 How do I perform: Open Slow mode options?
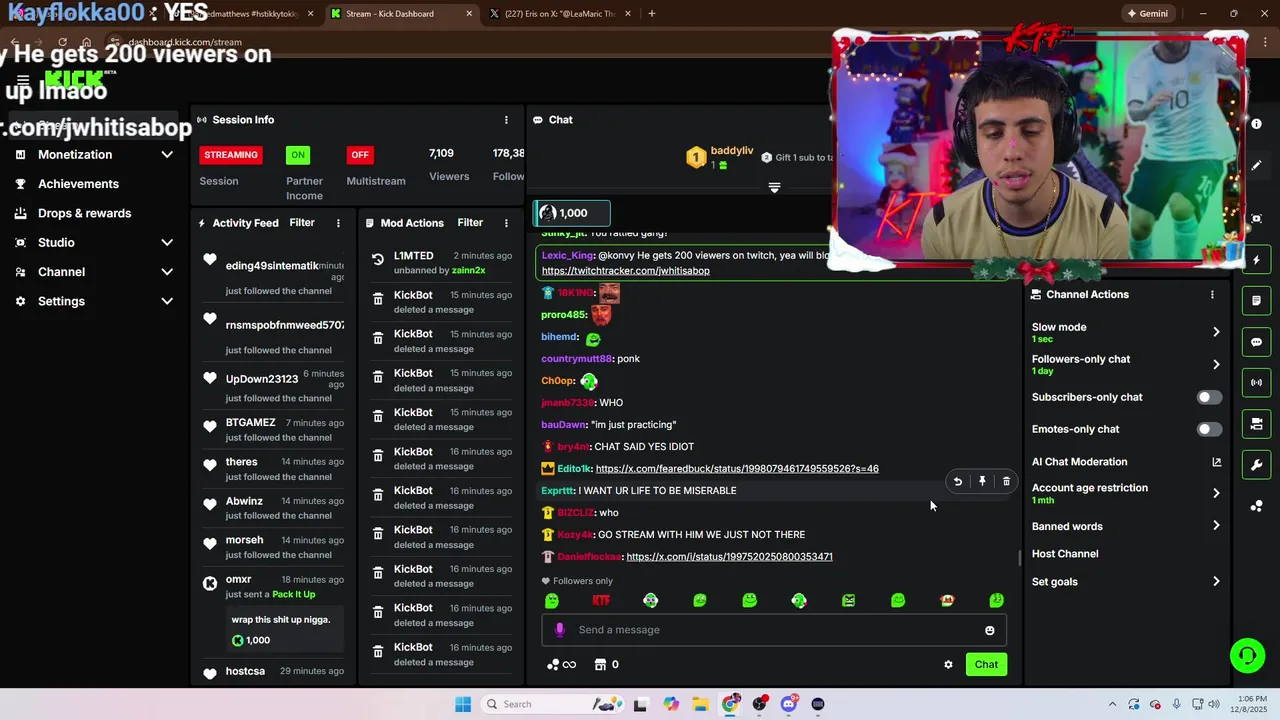coord(1126,332)
